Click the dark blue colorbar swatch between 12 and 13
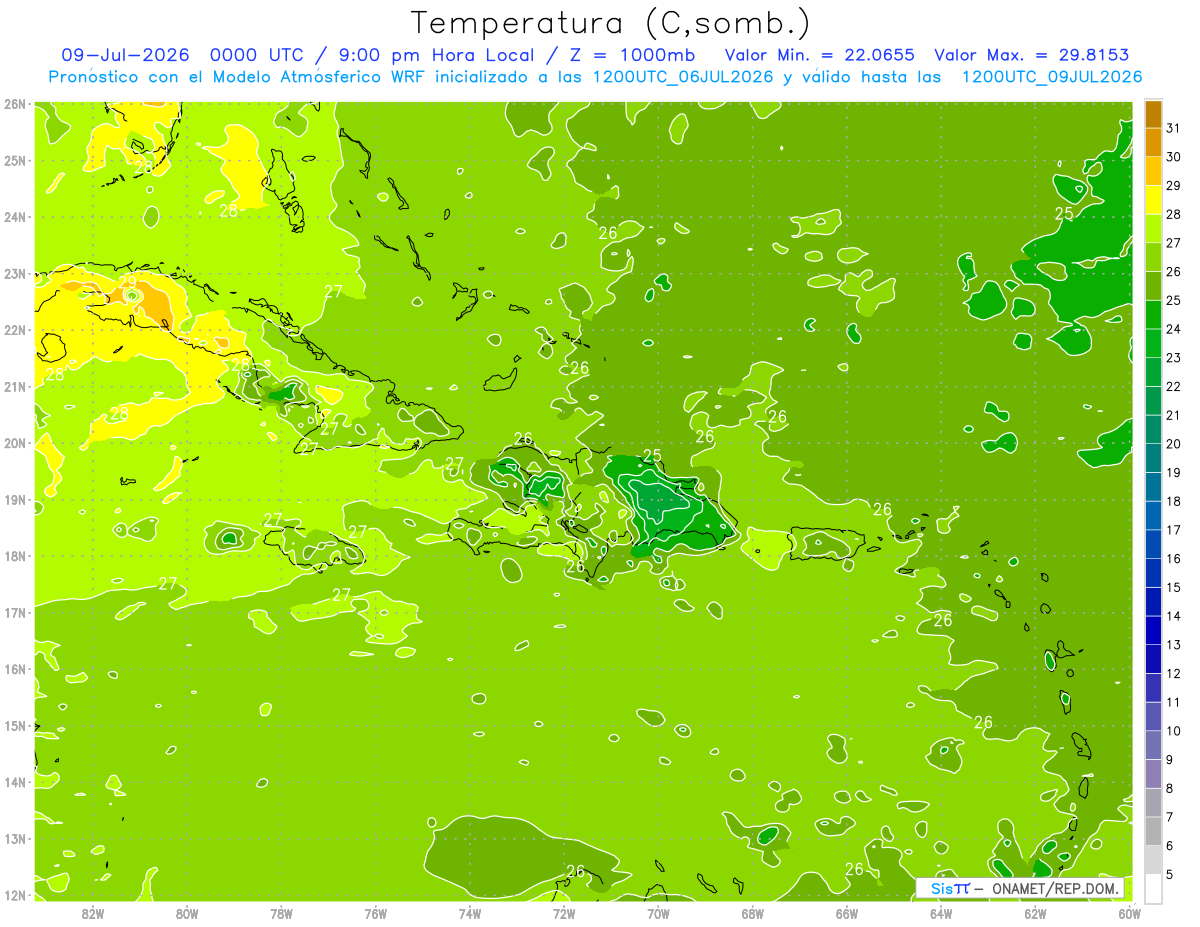The width and height of the screenshot is (1200, 927). click(1153, 659)
